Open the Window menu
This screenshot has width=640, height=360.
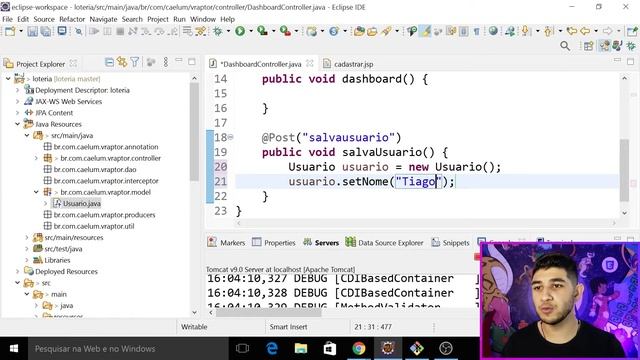[203, 19]
